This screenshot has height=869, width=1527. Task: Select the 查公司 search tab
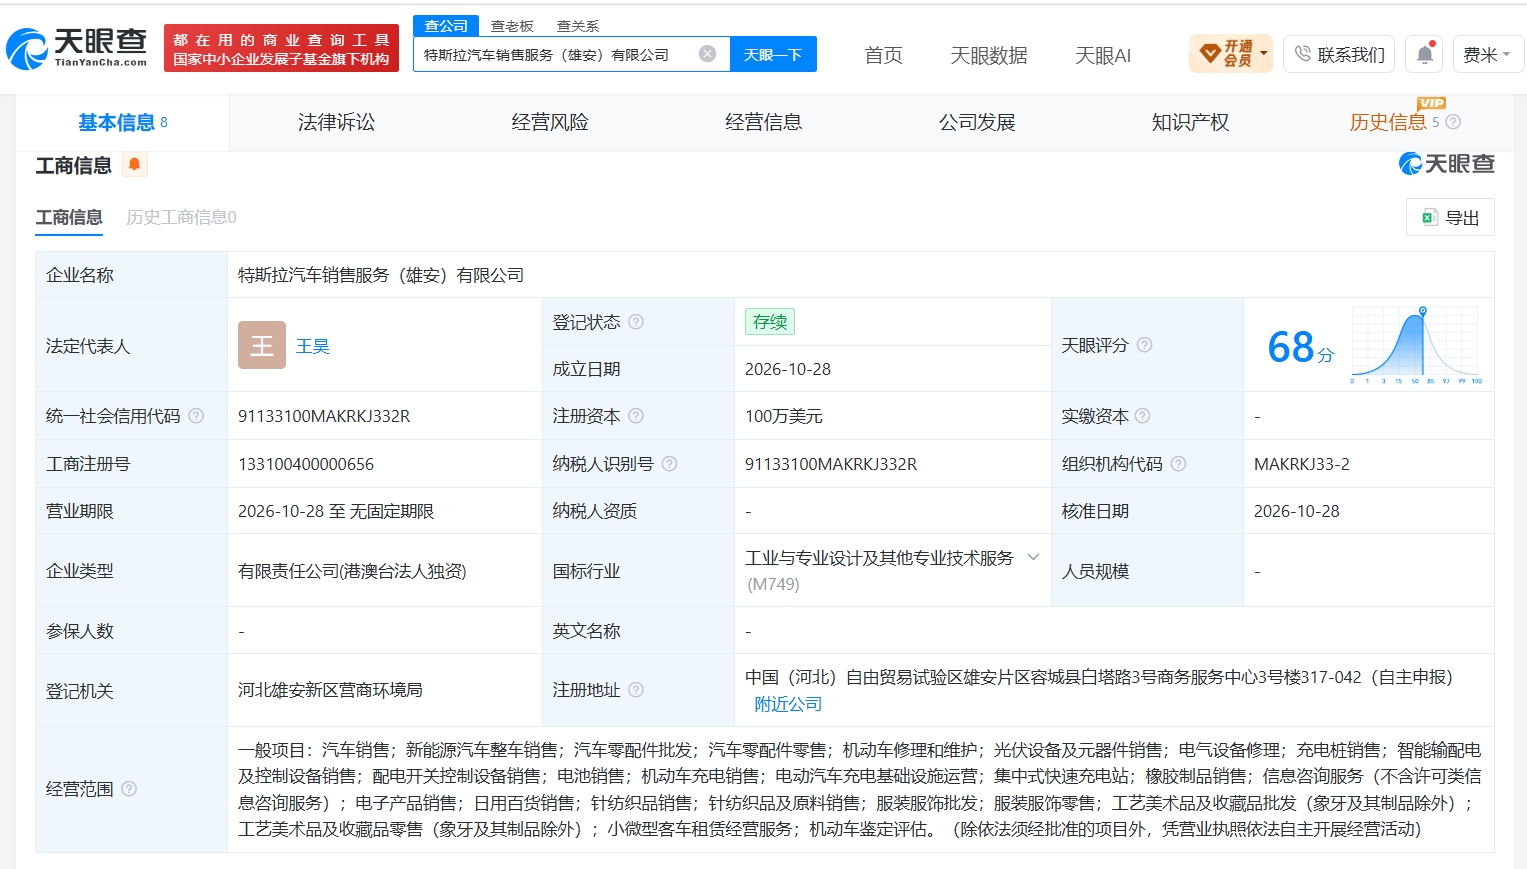[x=446, y=26]
